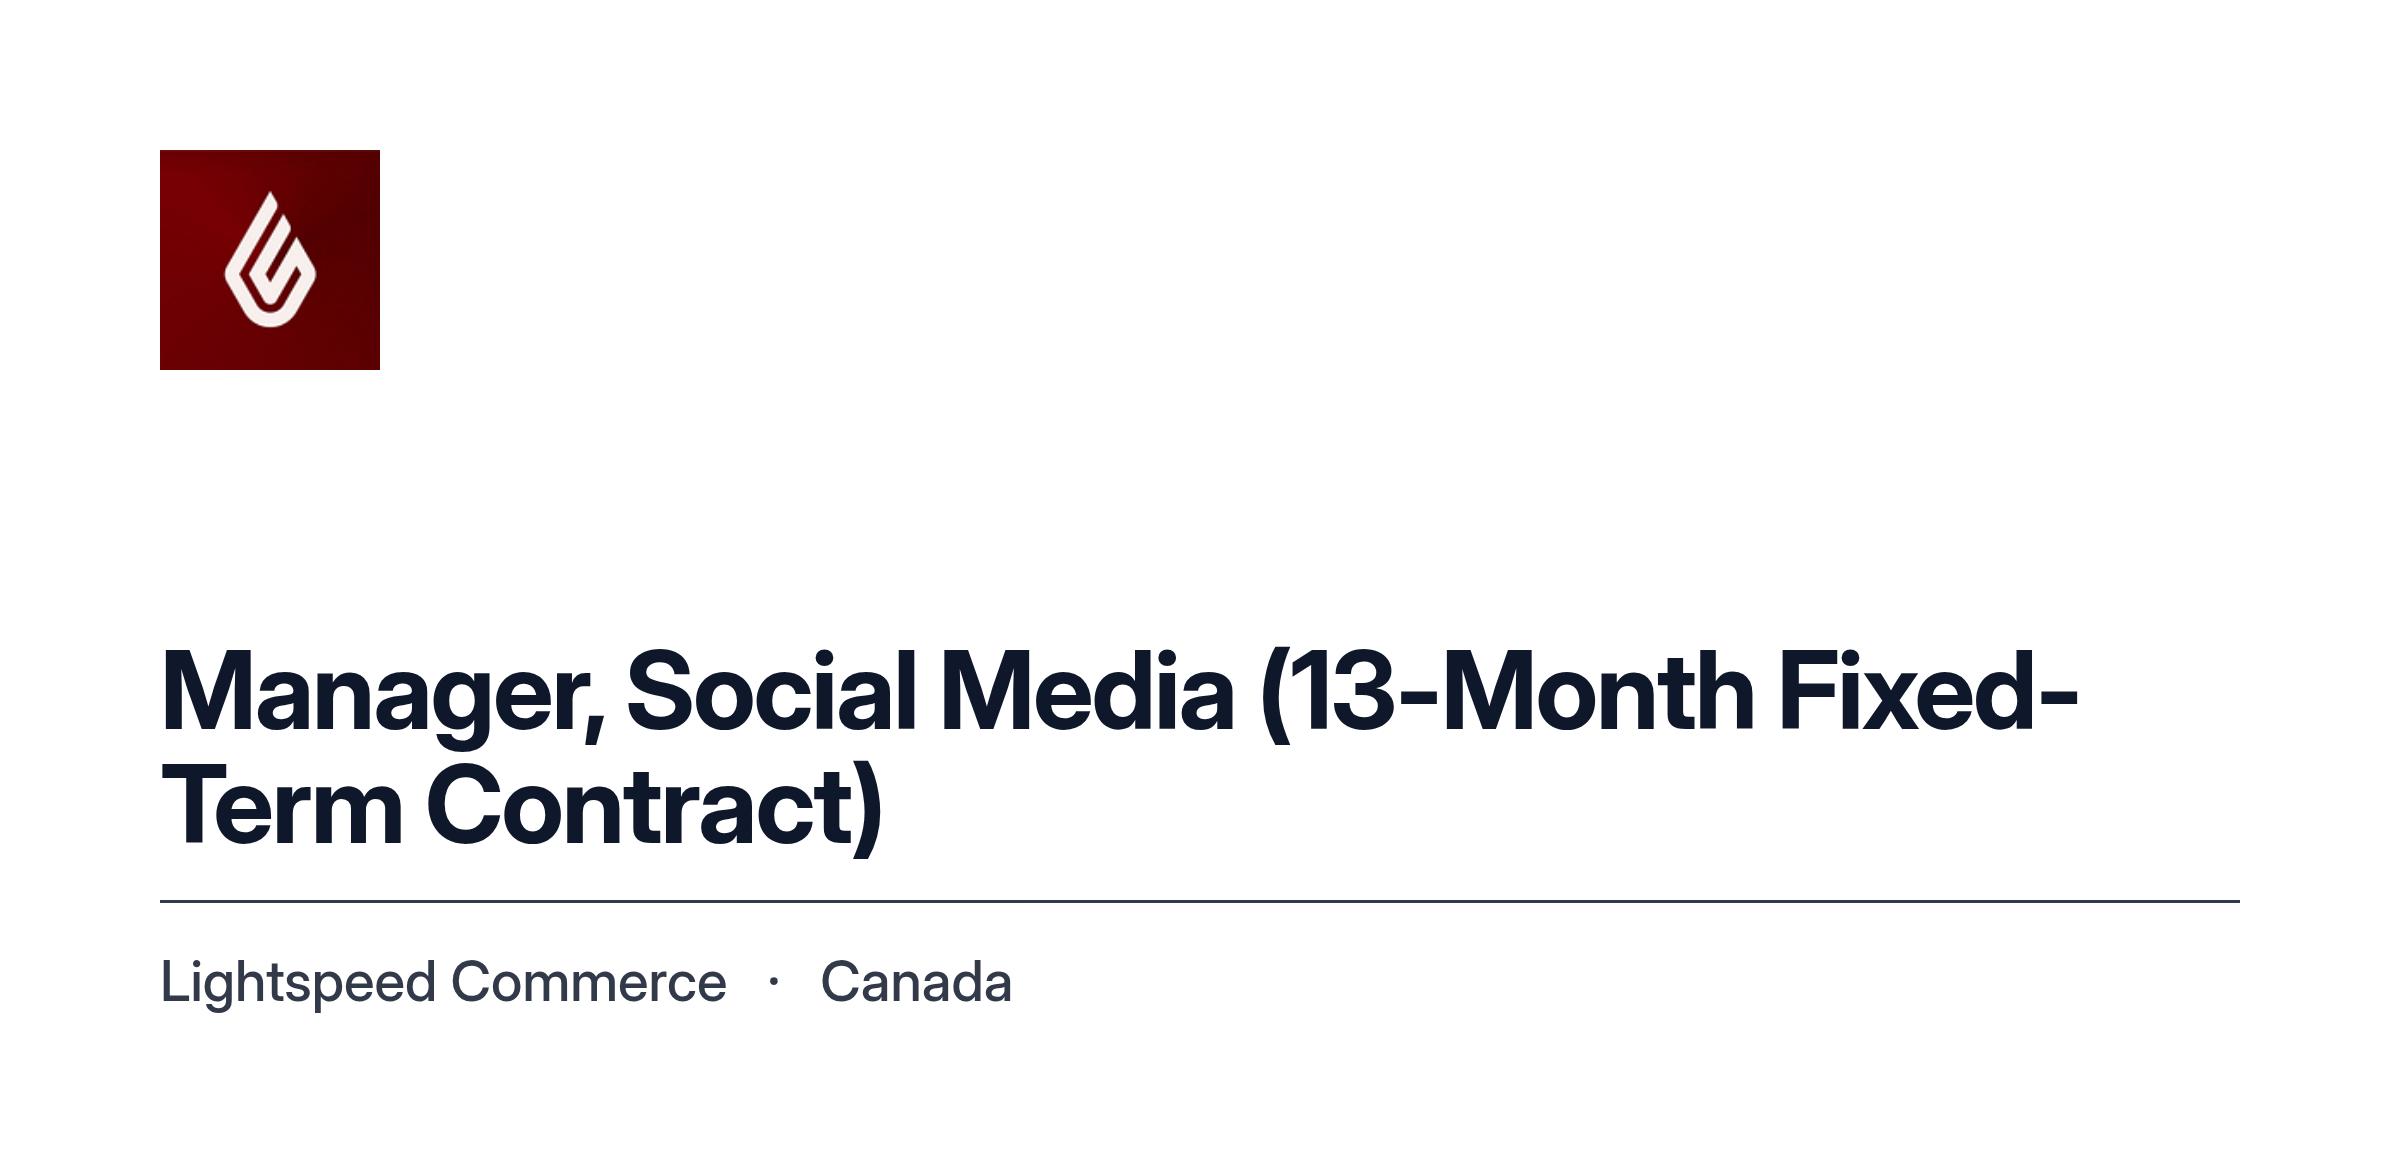Click the dot separator before Canada
The height and width of the screenshot is (1173, 2400).
click(773, 982)
